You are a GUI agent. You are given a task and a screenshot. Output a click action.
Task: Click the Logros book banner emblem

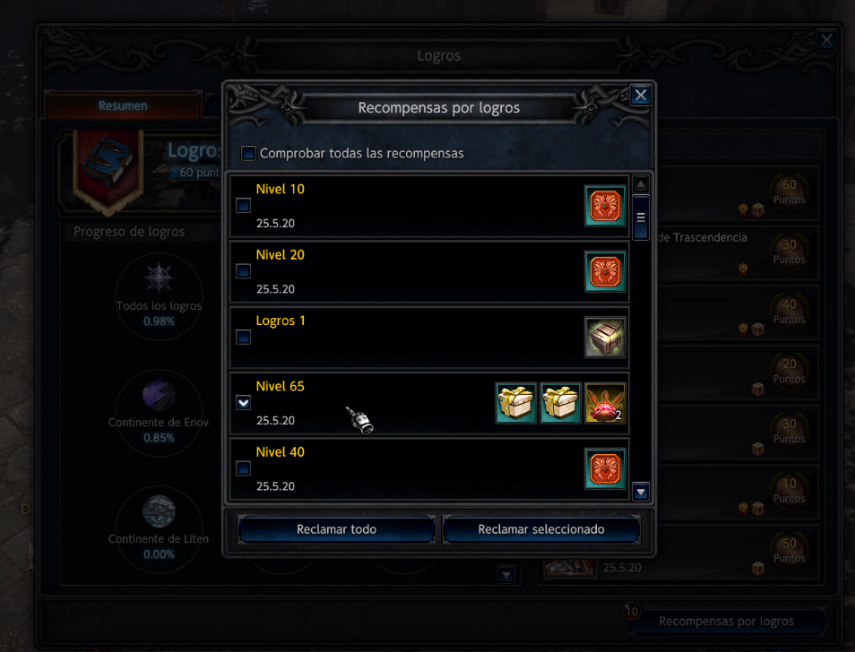[x=108, y=168]
